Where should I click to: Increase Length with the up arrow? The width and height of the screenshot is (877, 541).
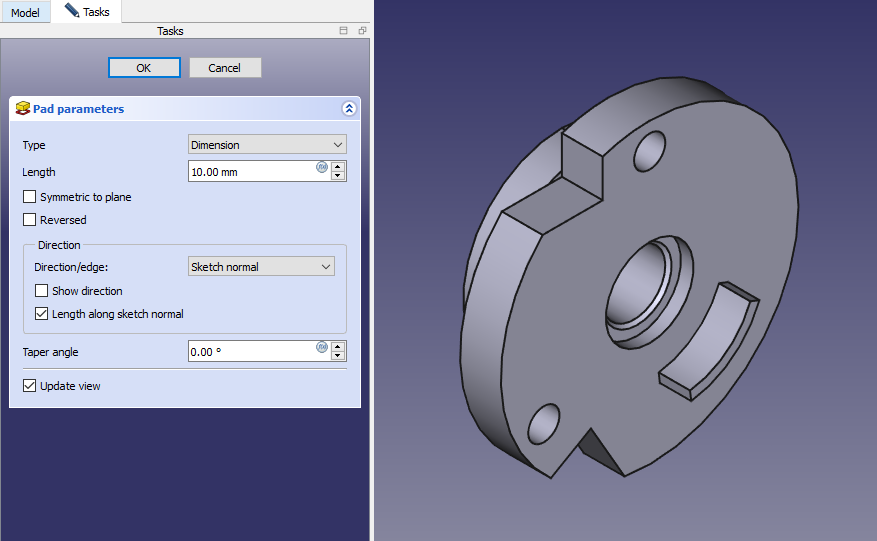[x=338, y=167]
